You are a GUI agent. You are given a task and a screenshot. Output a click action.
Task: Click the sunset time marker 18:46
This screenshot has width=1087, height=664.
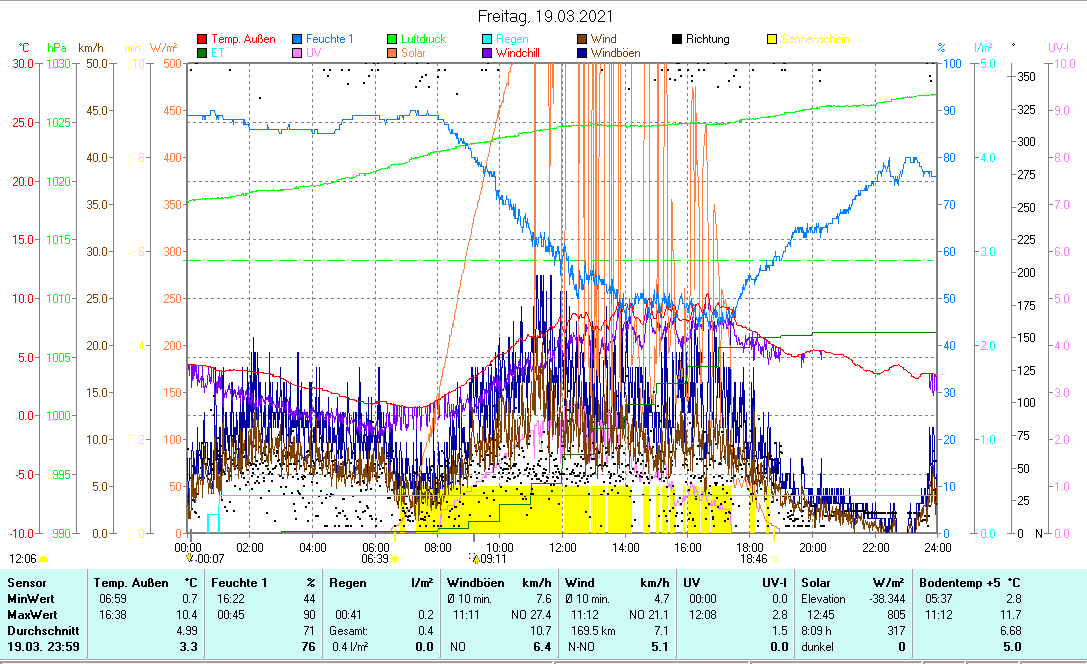(753, 559)
